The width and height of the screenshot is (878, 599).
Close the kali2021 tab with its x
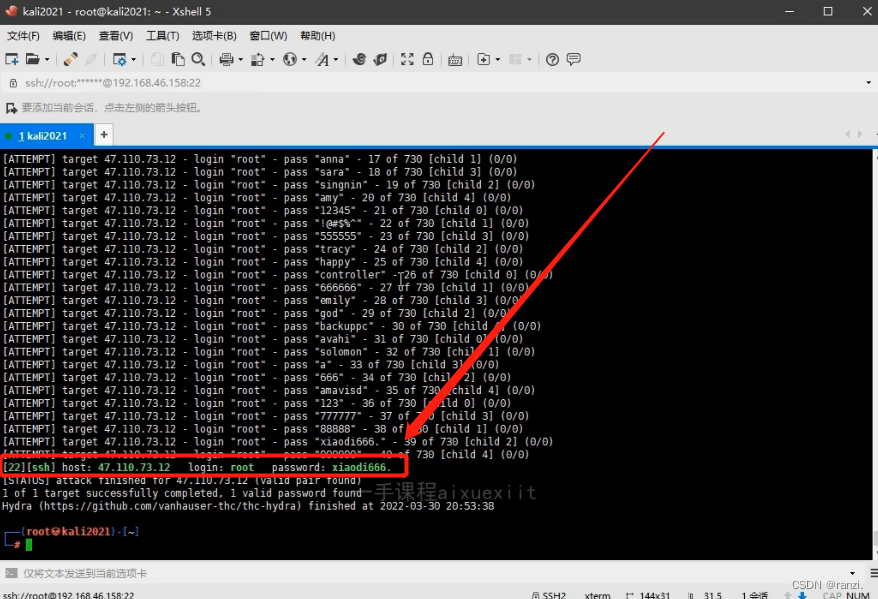82,136
